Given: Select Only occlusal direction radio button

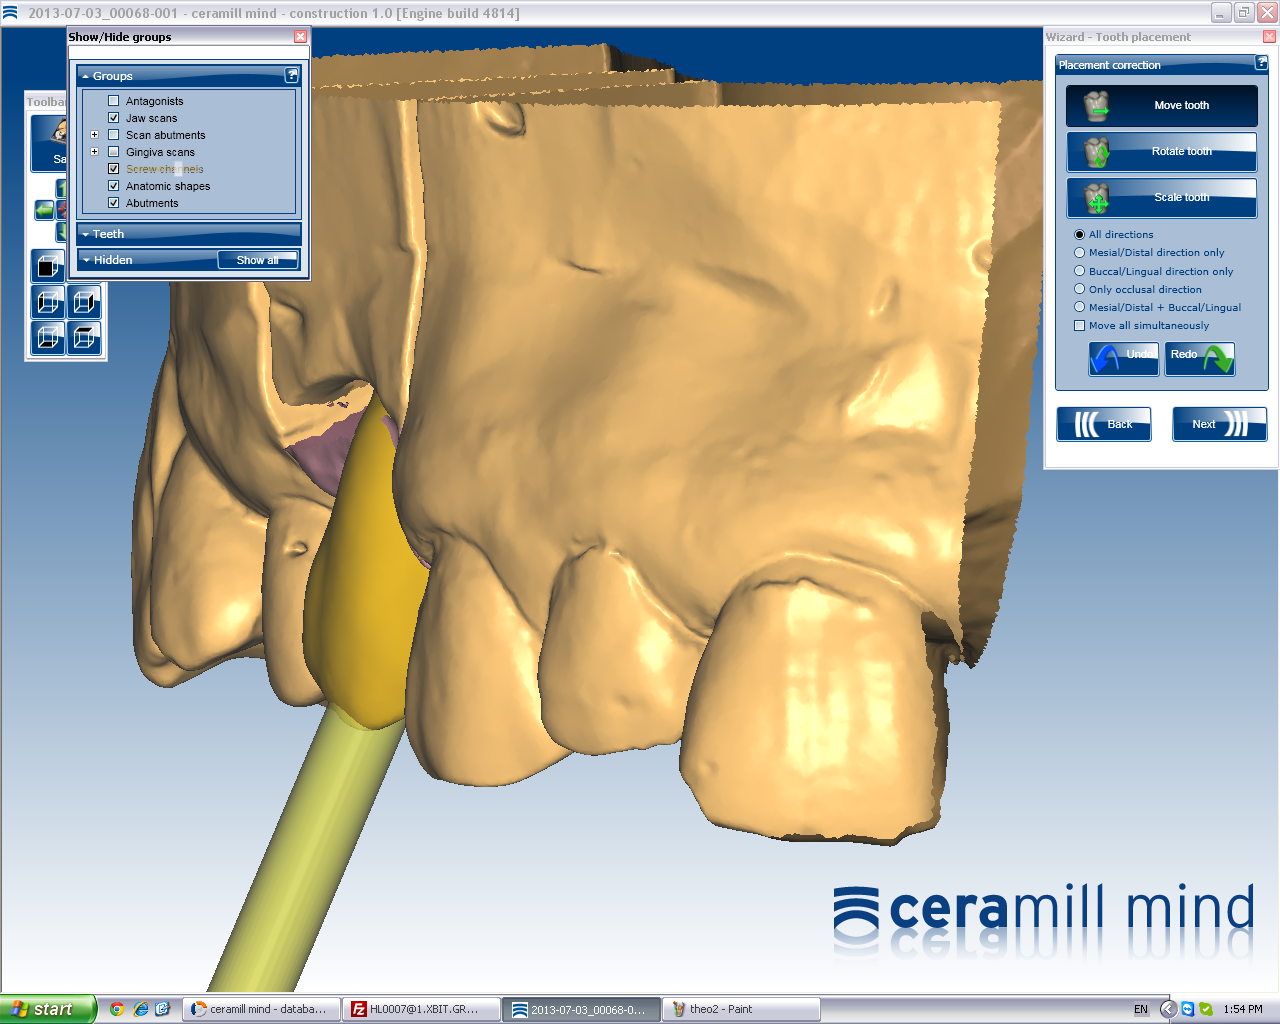Looking at the screenshot, I should (1080, 289).
